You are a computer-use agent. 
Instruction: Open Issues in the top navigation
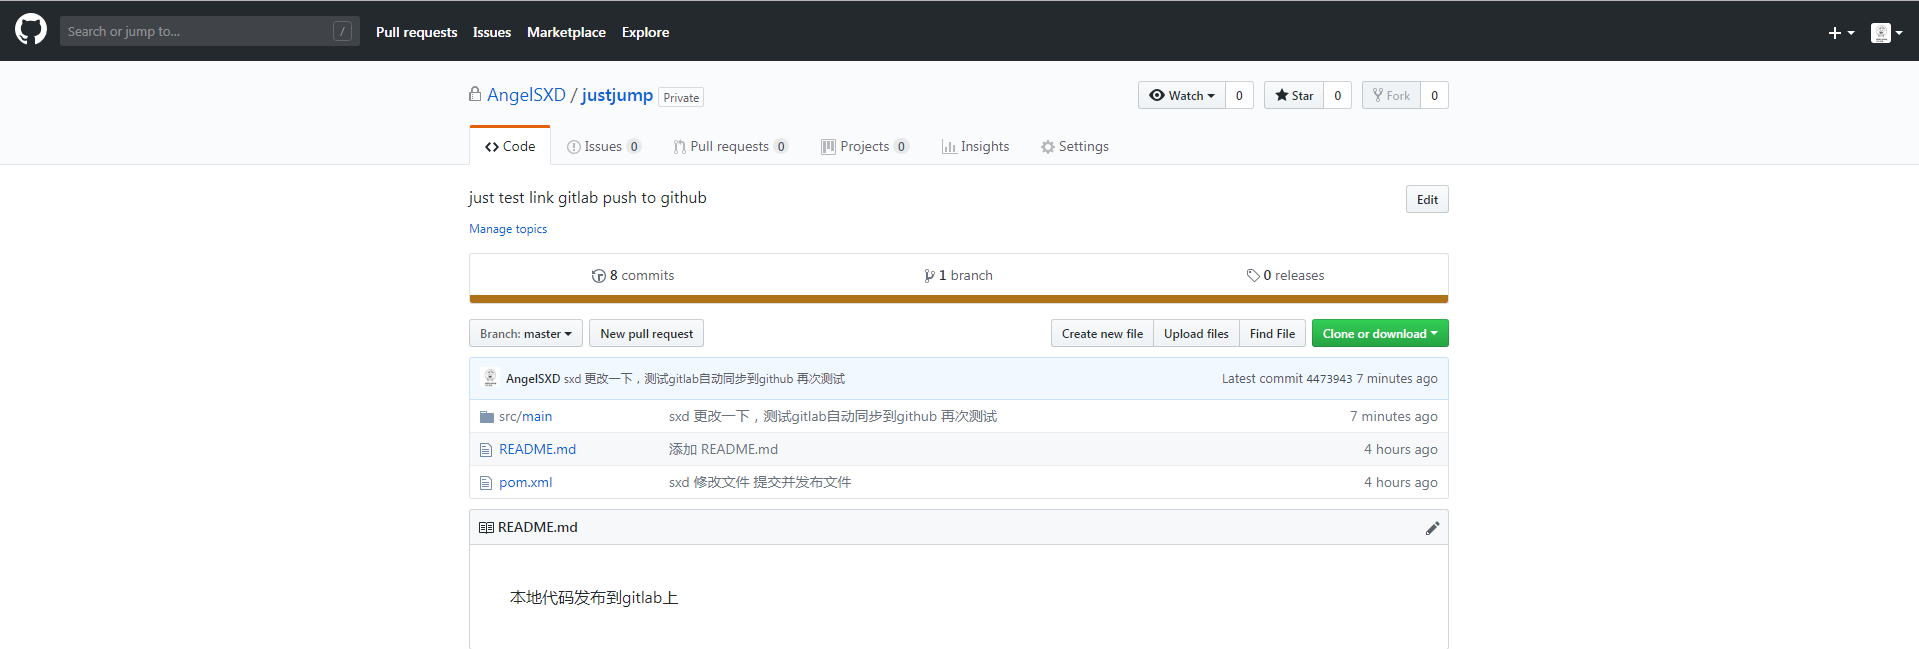point(491,32)
